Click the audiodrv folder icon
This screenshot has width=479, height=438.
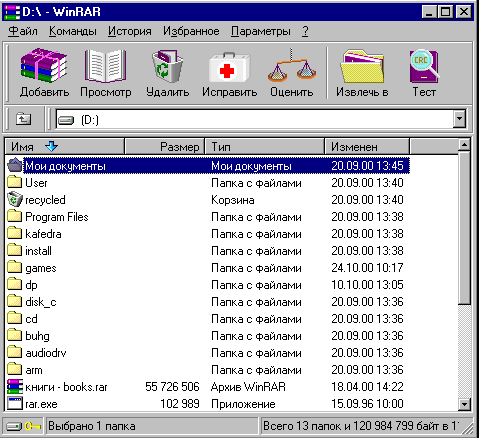point(14,352)
